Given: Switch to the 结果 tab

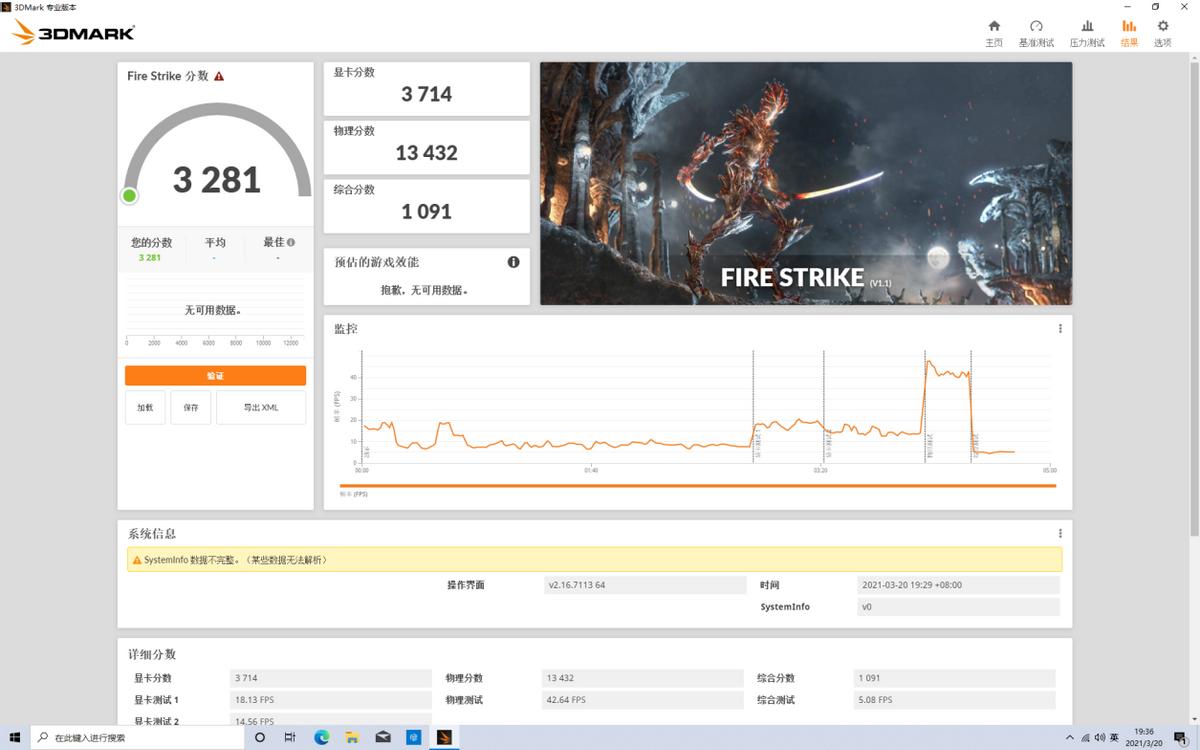Looking at the screenshot, I should (x=1128, y=31).
